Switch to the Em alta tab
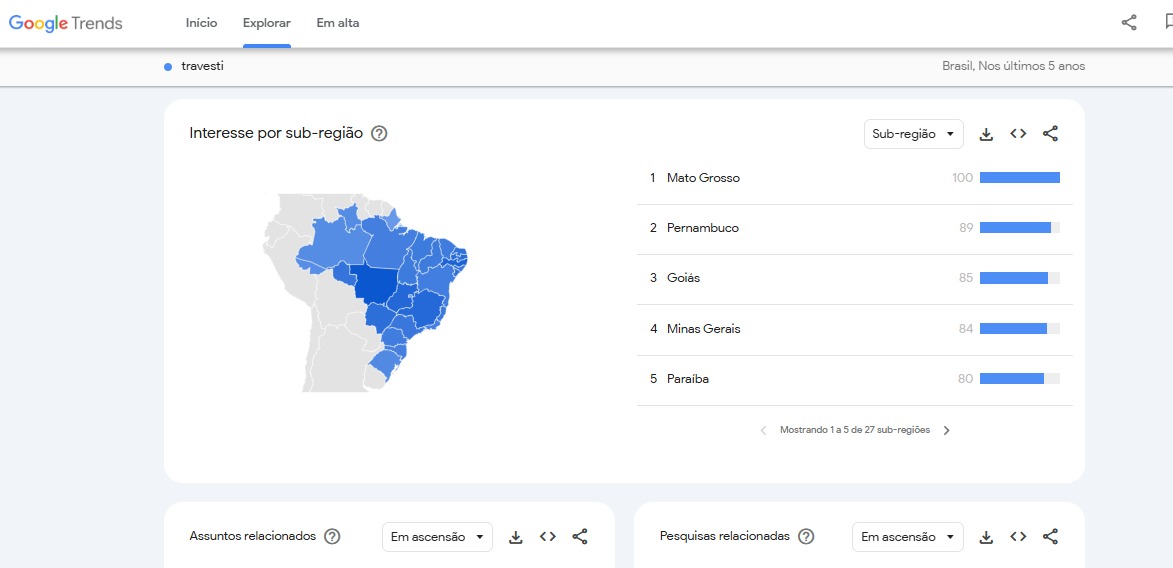Image resolution: width=1173 pixels, height=568 pixels. pyautogui.click(x=338, y=23)
